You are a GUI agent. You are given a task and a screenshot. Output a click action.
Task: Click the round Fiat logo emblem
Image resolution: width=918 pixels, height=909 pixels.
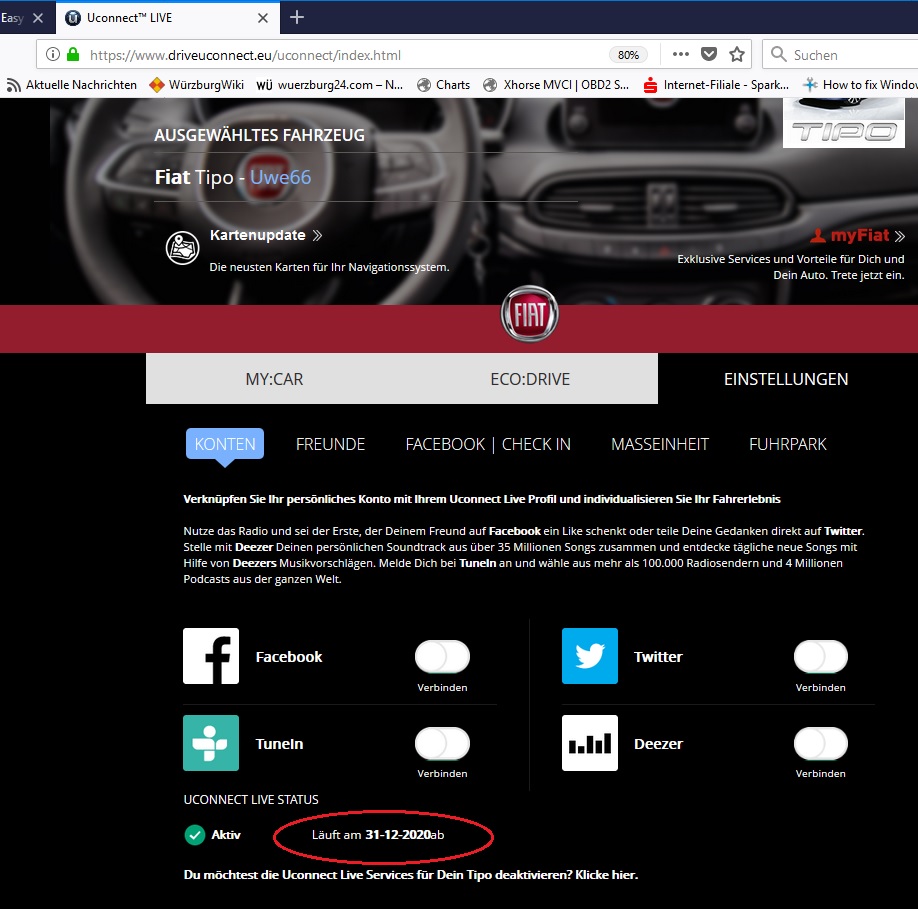click(x=529, y=314)
